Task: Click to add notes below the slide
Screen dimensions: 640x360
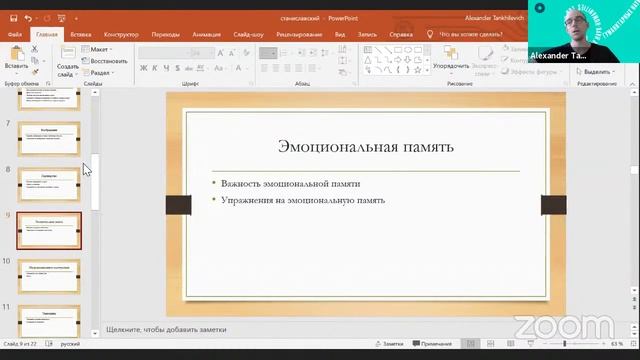Action: pos(166,329)
